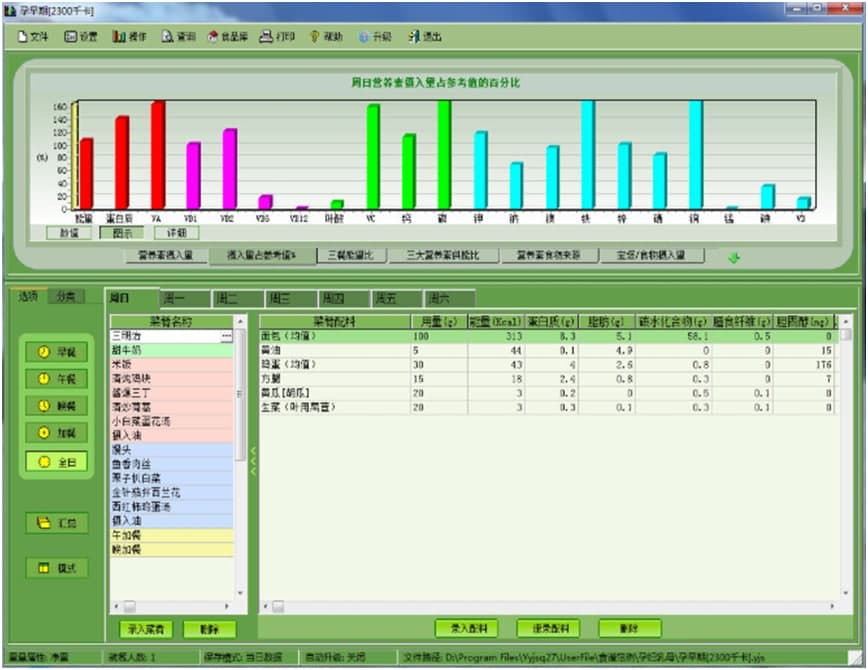Select the 午加餐 dish row
868x670 pixels.
tap(172, 535)
